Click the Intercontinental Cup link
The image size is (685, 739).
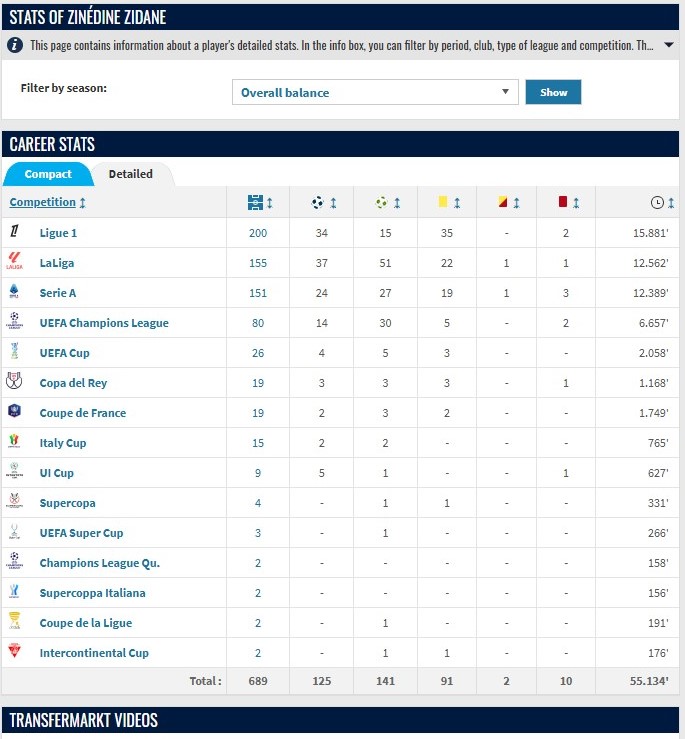[94, 653]
